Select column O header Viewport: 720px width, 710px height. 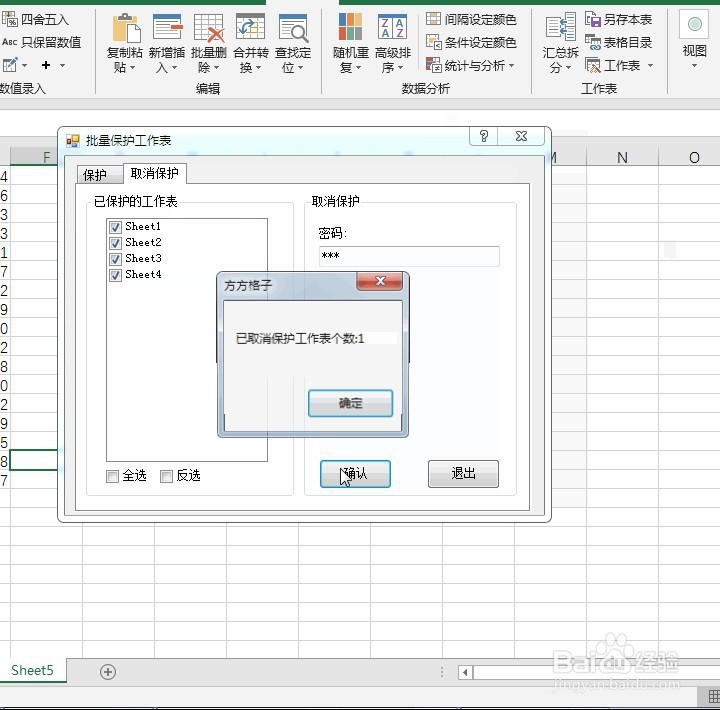pyautogui.click(x=694, y=158)
